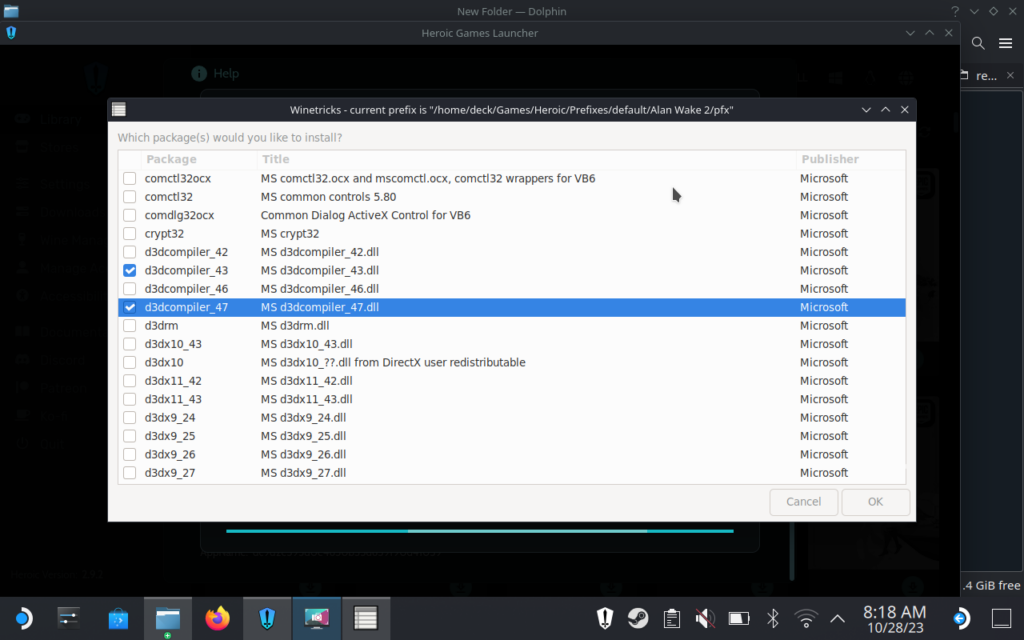Open battery status tray icon
Viewport: 1024px width, 640px height.
pyautogui.click(x=739, y=618)
